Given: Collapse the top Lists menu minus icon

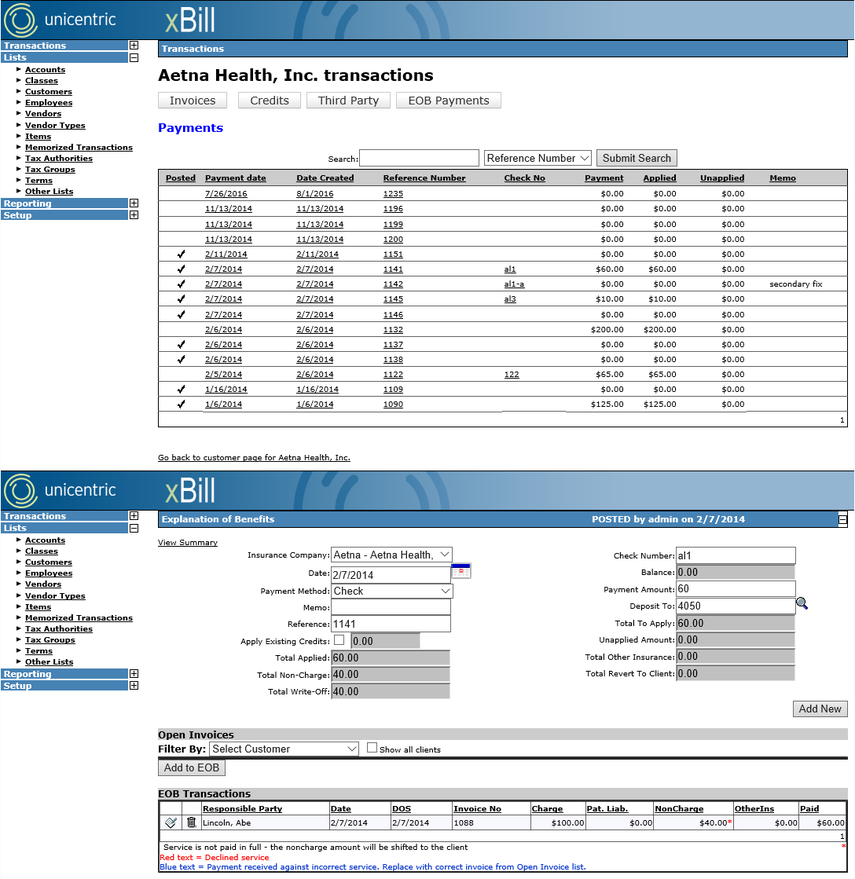Looking at the screenshot, I should pyautogui.click(x=134, y=57).
